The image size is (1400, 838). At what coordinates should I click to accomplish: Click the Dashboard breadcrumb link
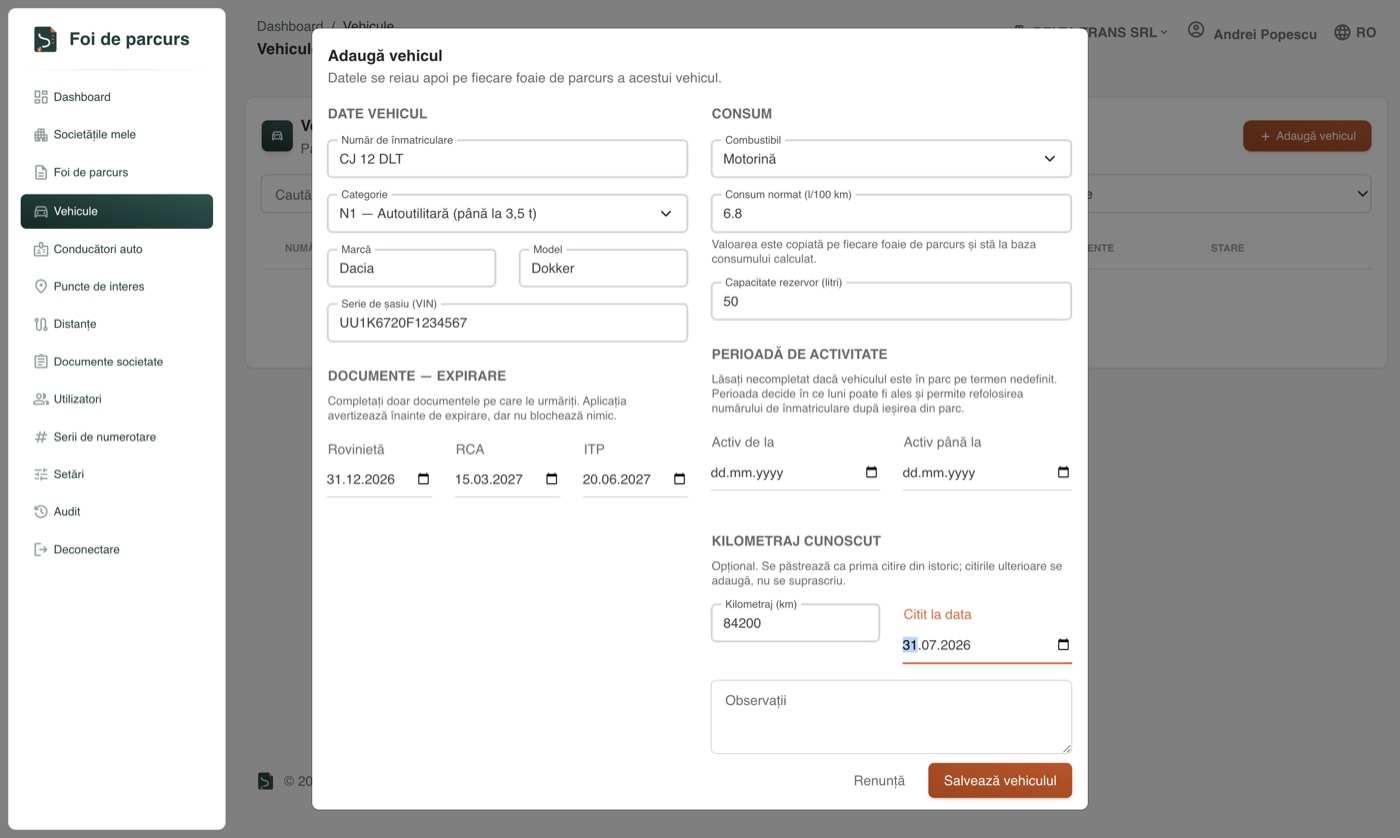tap(290, 26)
